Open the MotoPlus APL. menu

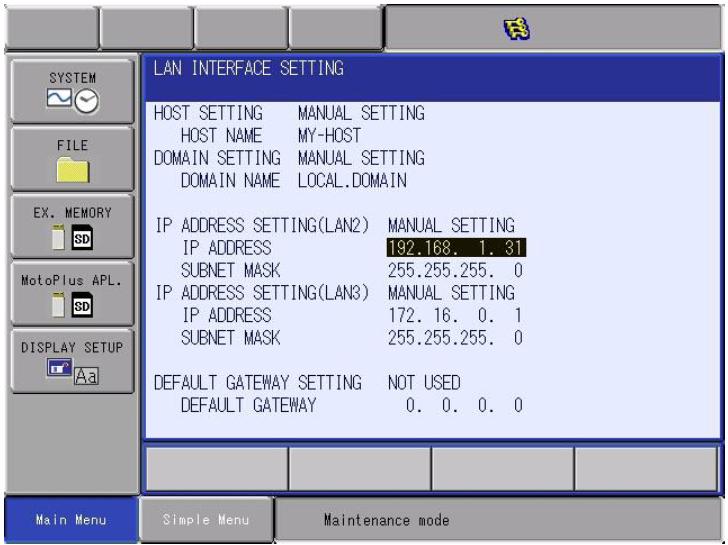72,293
